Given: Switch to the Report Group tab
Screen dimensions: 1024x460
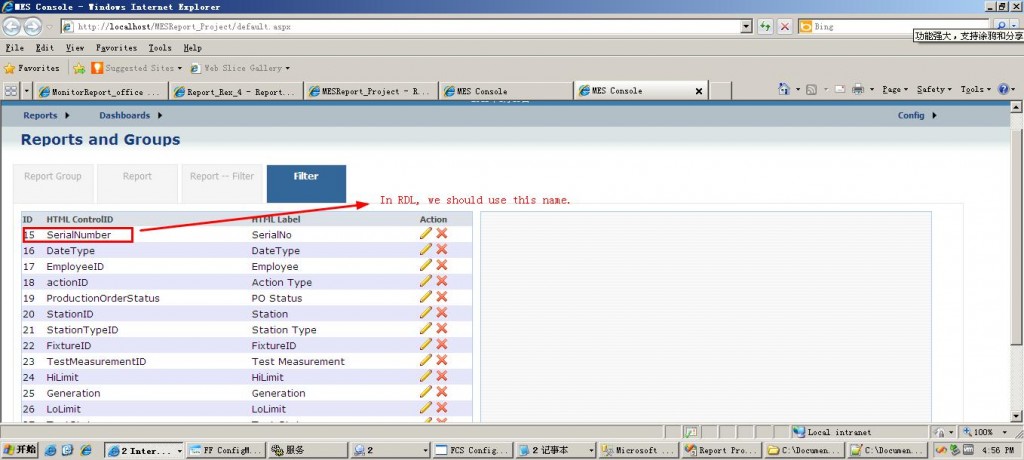Looking at the screenshot, I should pos(53,184).
